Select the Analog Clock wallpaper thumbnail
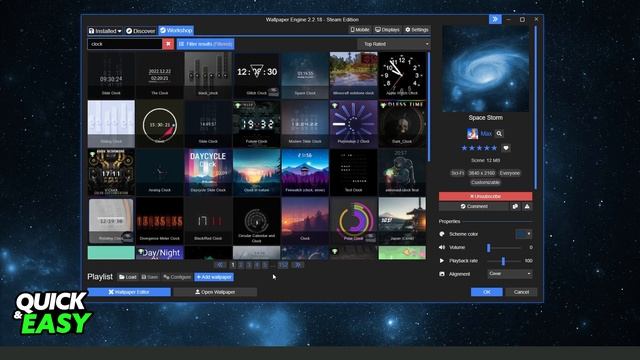Image resolution: width=640 pixels, height=360 pixels. [160, 172]
